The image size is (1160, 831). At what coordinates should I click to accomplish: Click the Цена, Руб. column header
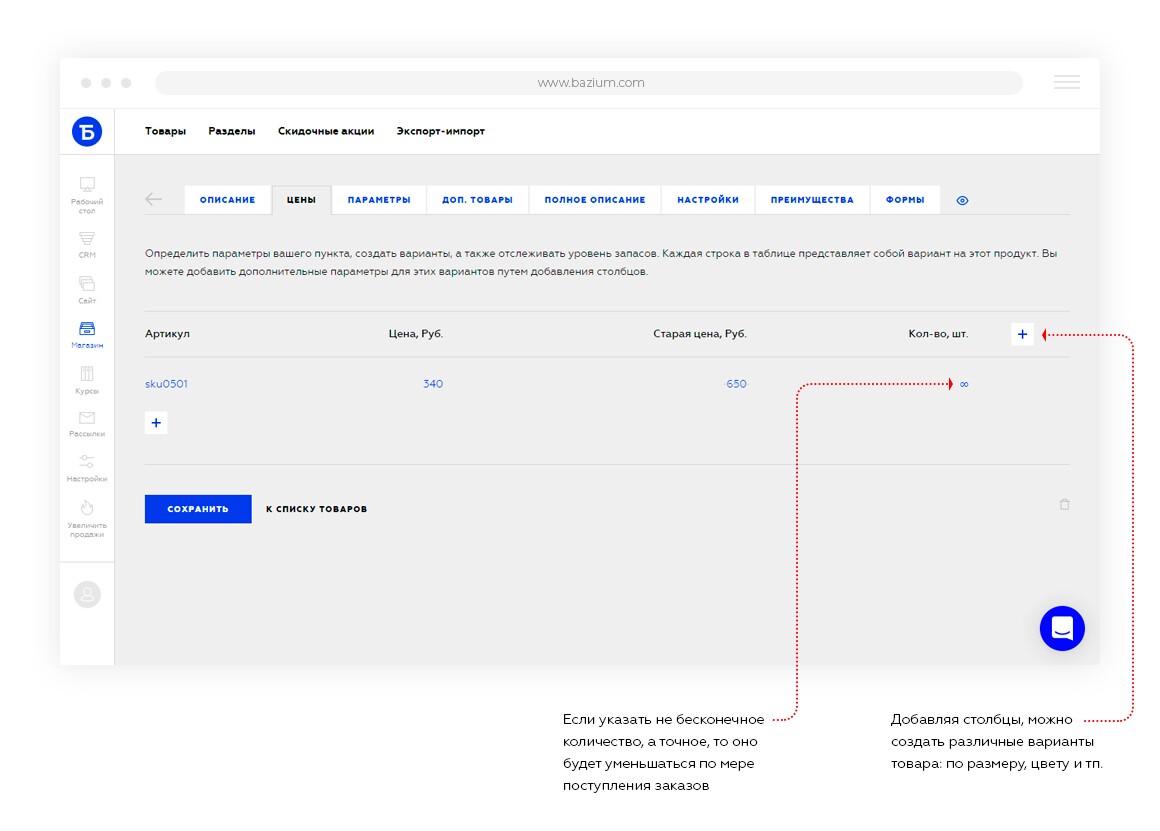(416, 334)
